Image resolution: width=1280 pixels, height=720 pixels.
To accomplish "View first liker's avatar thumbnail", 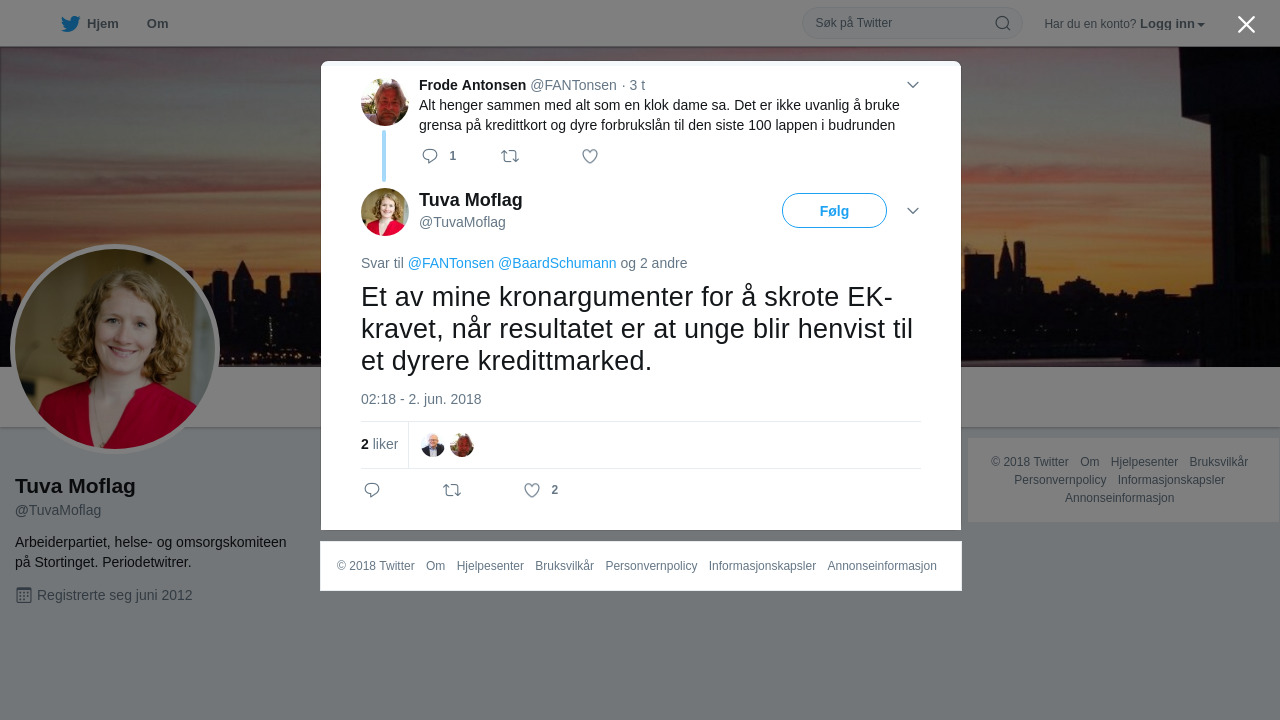I will point(433,445).
